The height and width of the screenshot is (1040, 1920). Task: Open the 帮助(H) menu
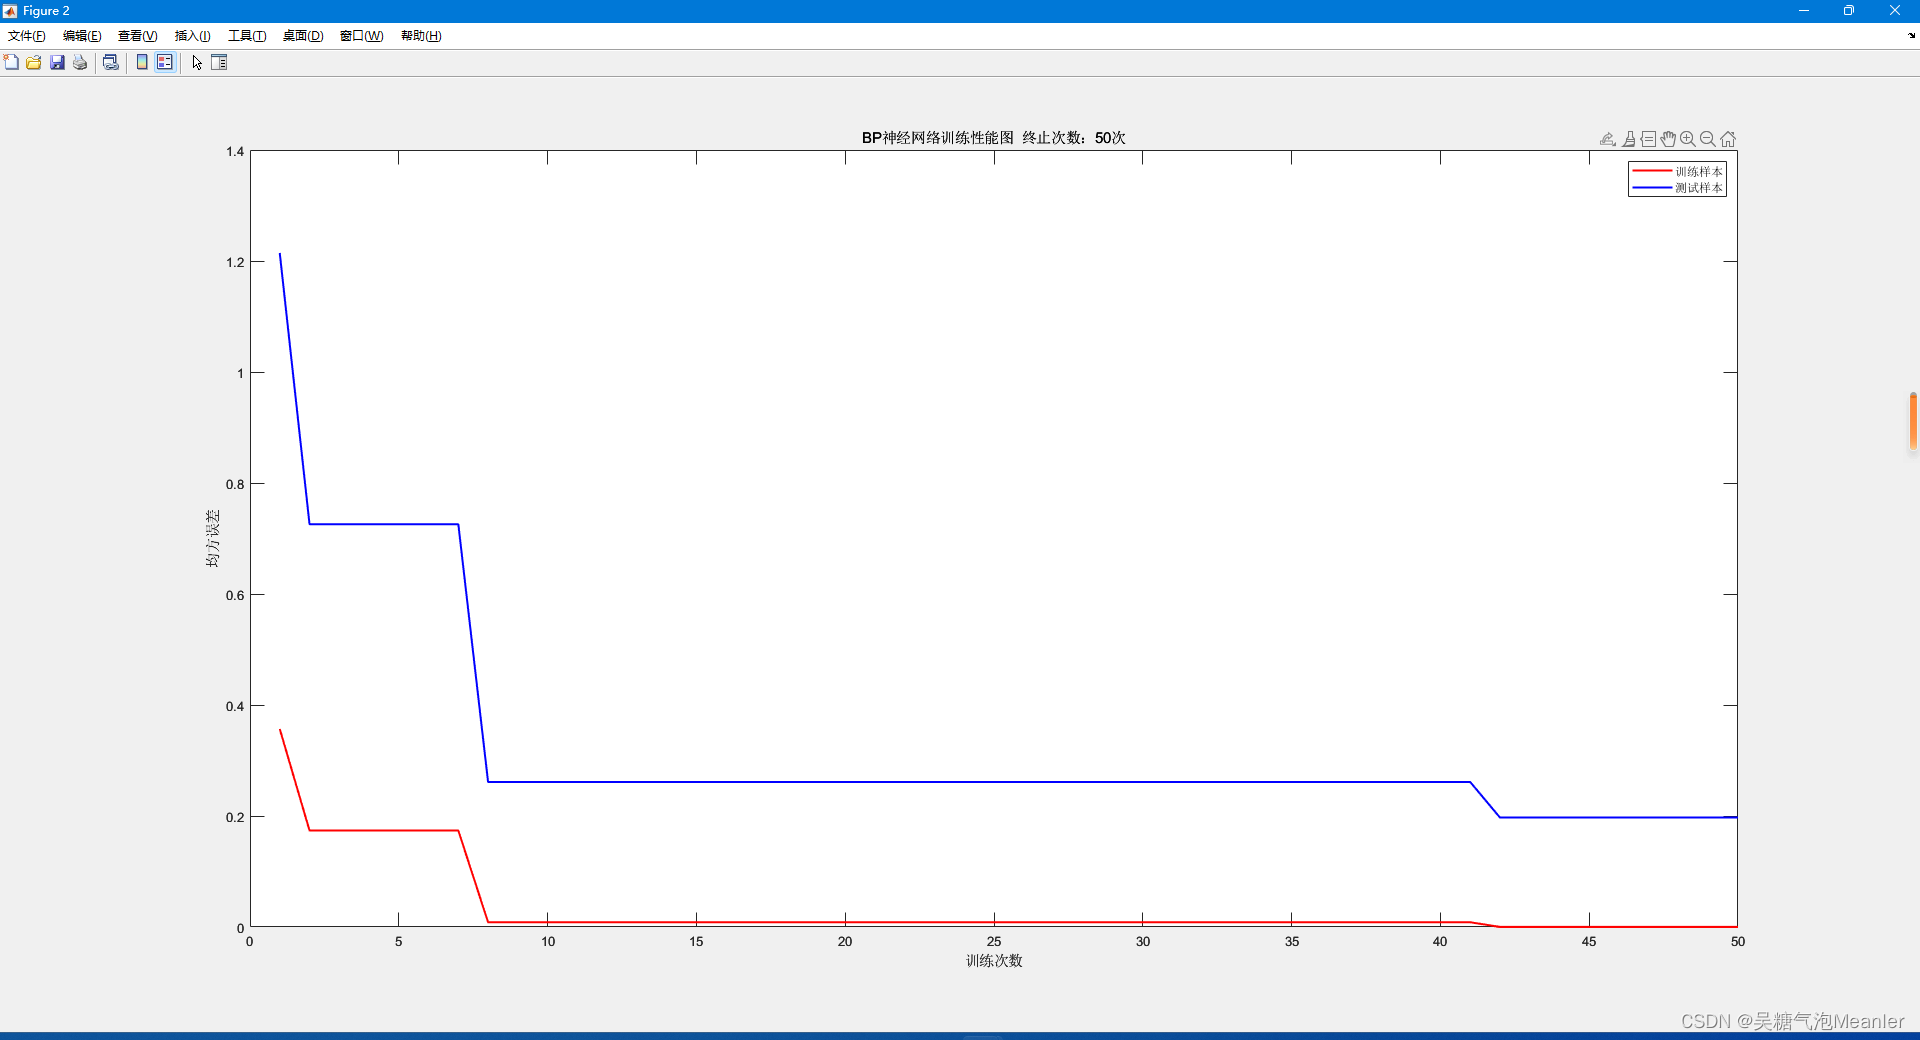pos(421,36)
